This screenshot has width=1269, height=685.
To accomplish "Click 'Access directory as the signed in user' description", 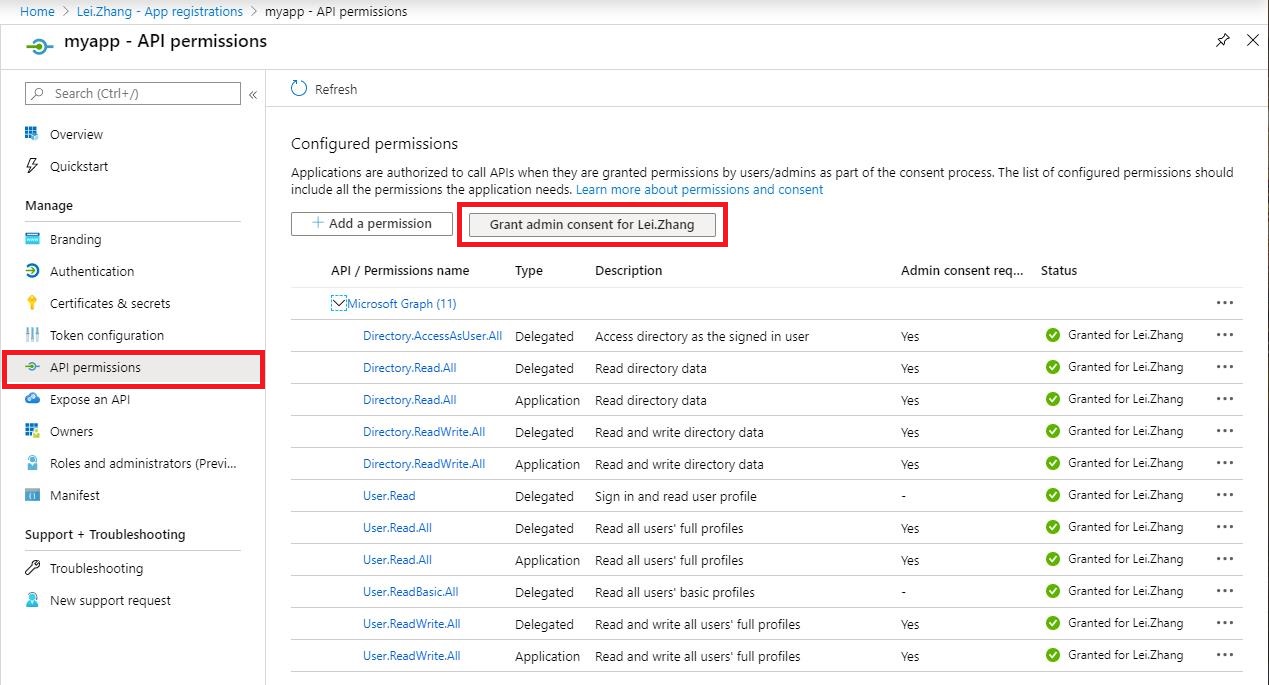I will point(702,336).
